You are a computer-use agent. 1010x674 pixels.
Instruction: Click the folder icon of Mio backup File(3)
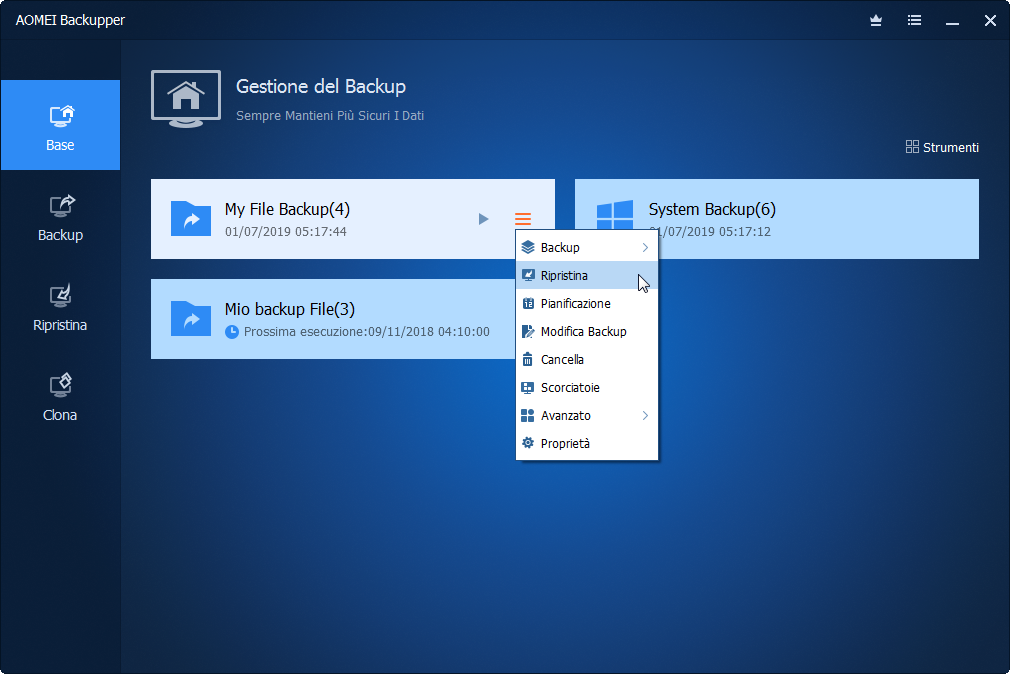coord(191,318)
